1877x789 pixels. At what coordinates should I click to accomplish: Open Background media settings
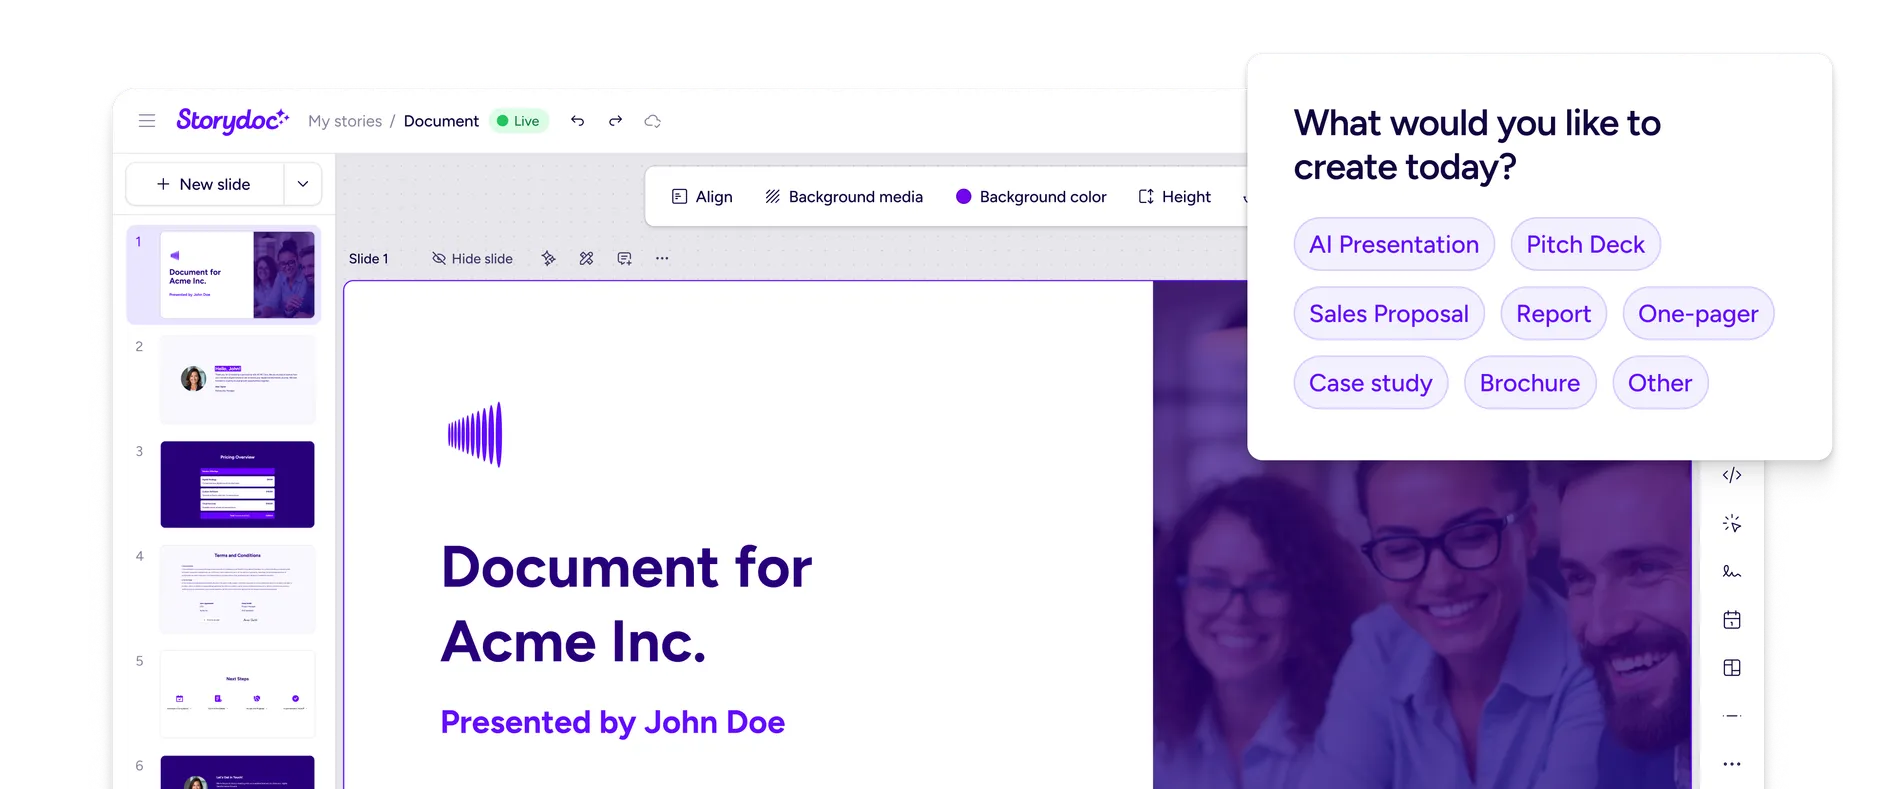pos(844,197)
